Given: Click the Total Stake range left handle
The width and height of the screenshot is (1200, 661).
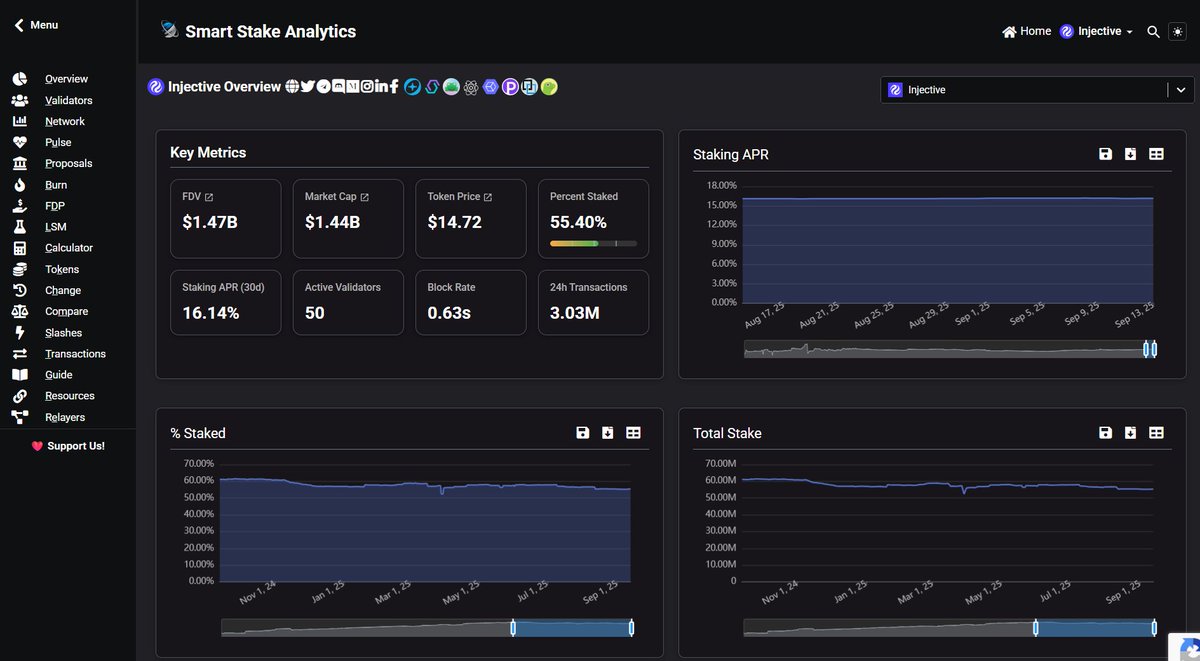Looking at the screenshot, I should (1036, 628).
